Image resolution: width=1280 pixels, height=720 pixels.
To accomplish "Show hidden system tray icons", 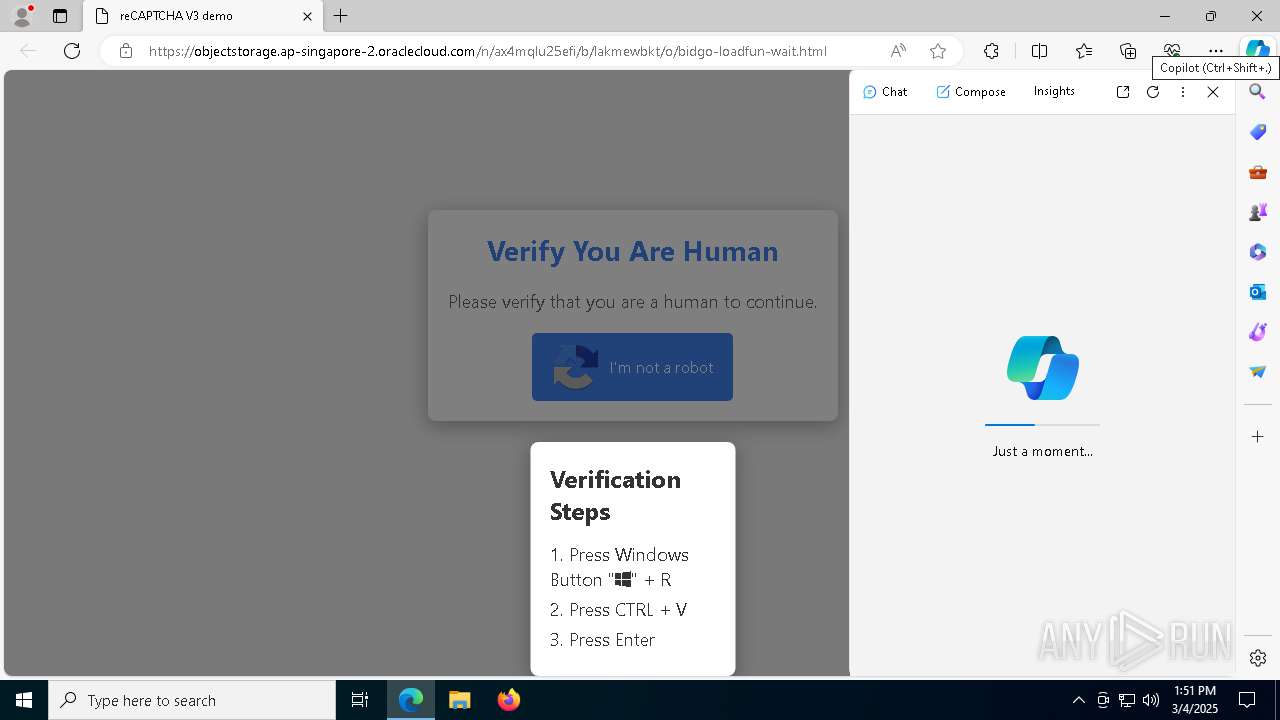I will pyautogui.click(x=1078, y=700).
